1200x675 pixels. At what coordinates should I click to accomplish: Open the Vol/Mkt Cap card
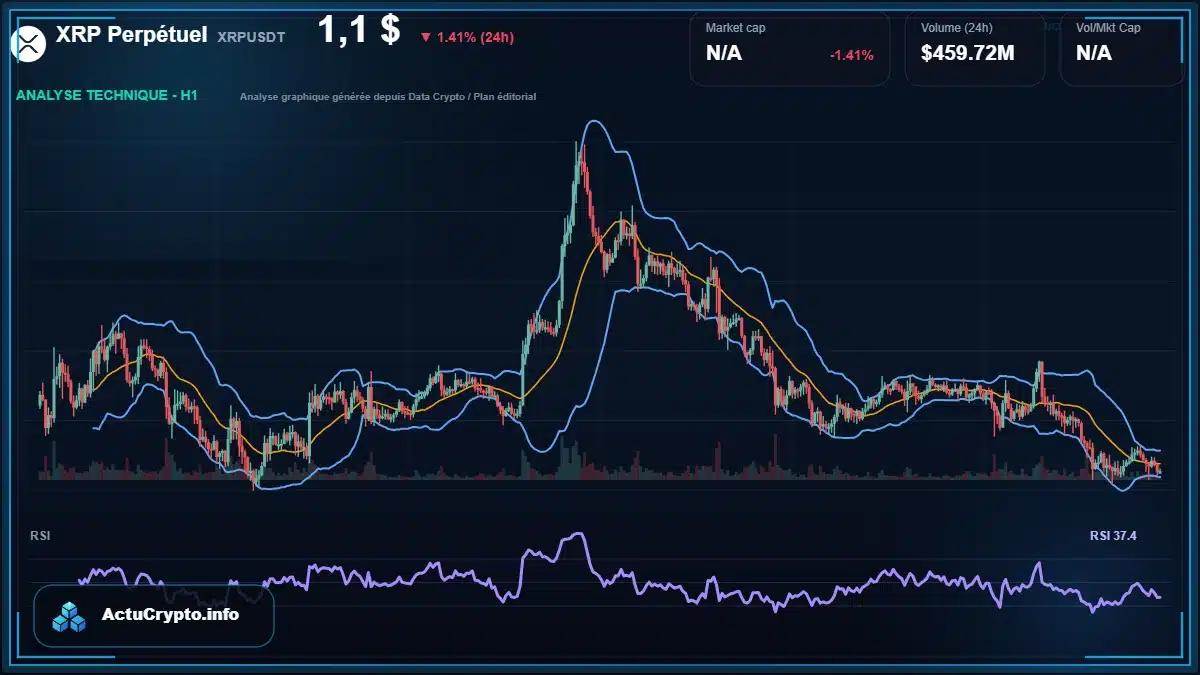[1122, 49]
